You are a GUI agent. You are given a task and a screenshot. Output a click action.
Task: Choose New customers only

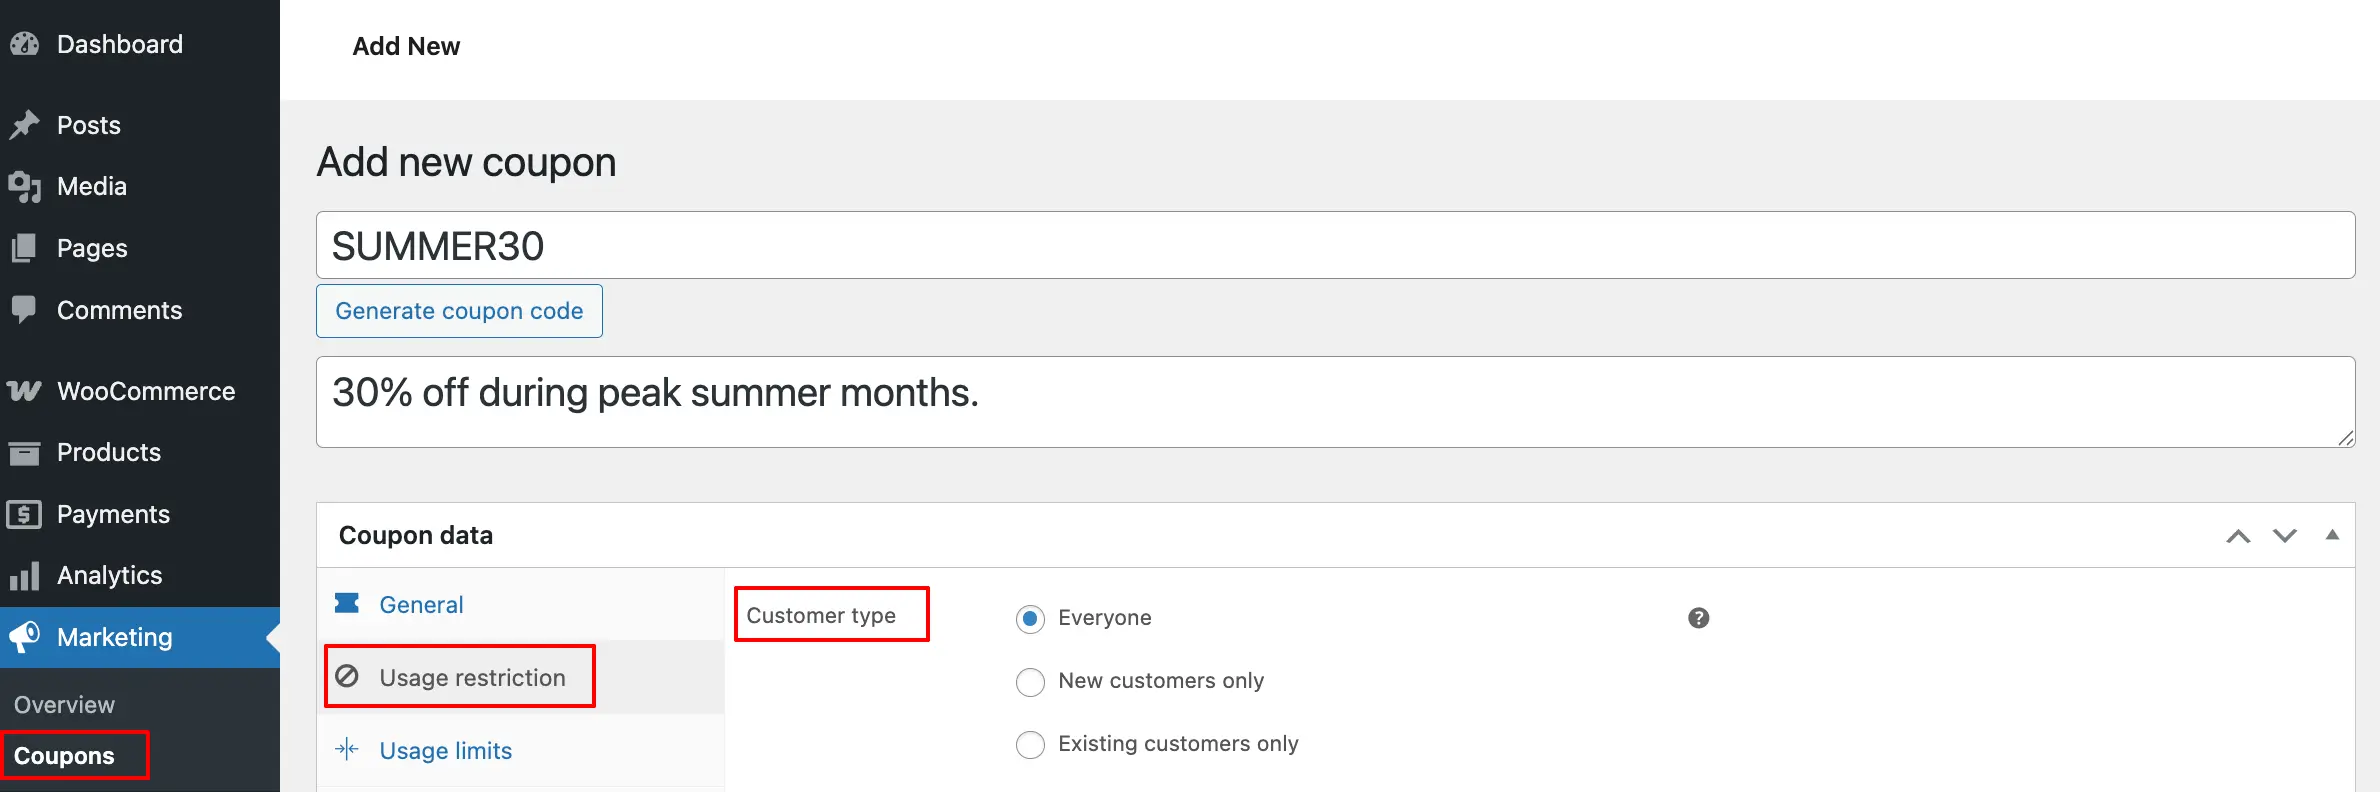[1030, 682]
